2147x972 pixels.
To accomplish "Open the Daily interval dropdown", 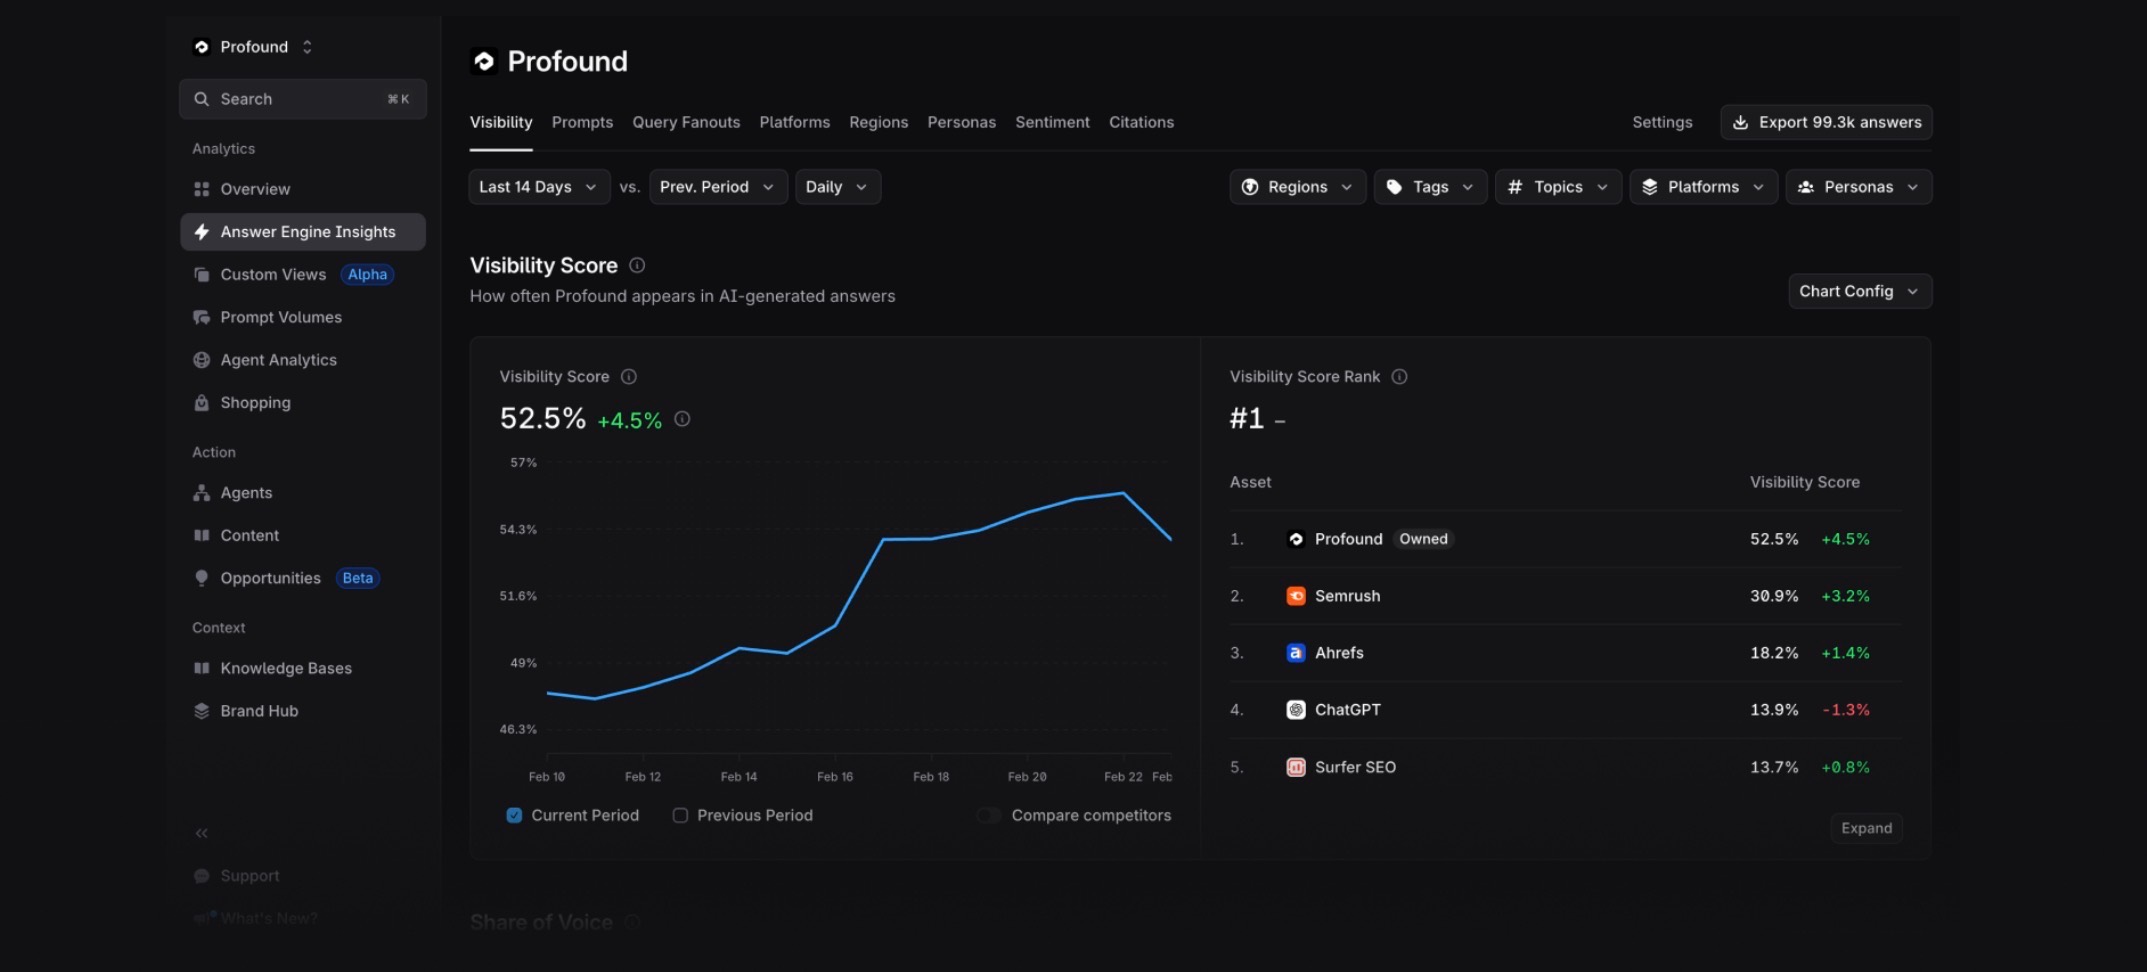I will pos(838,187).
